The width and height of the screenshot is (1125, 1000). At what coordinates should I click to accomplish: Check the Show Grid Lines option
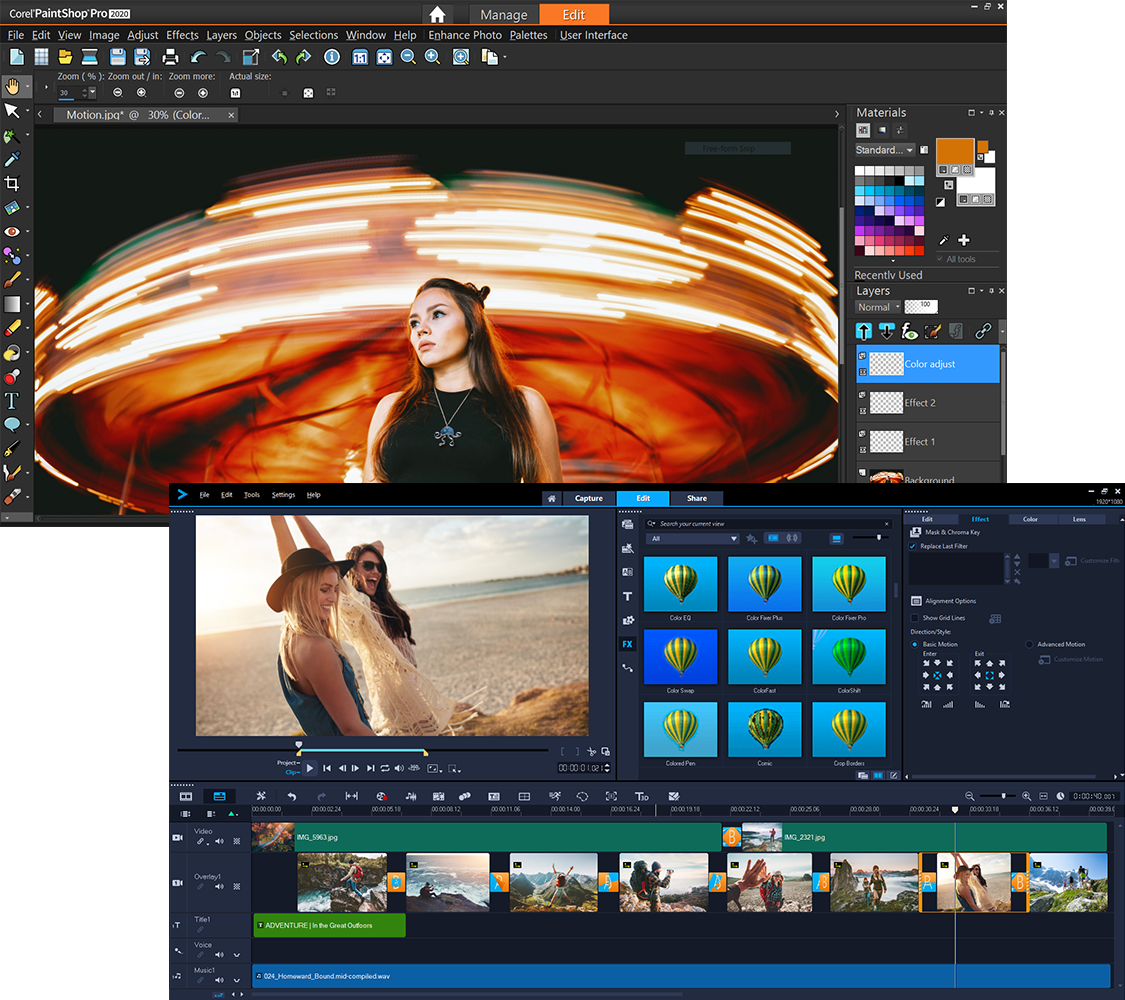point(915,618)
